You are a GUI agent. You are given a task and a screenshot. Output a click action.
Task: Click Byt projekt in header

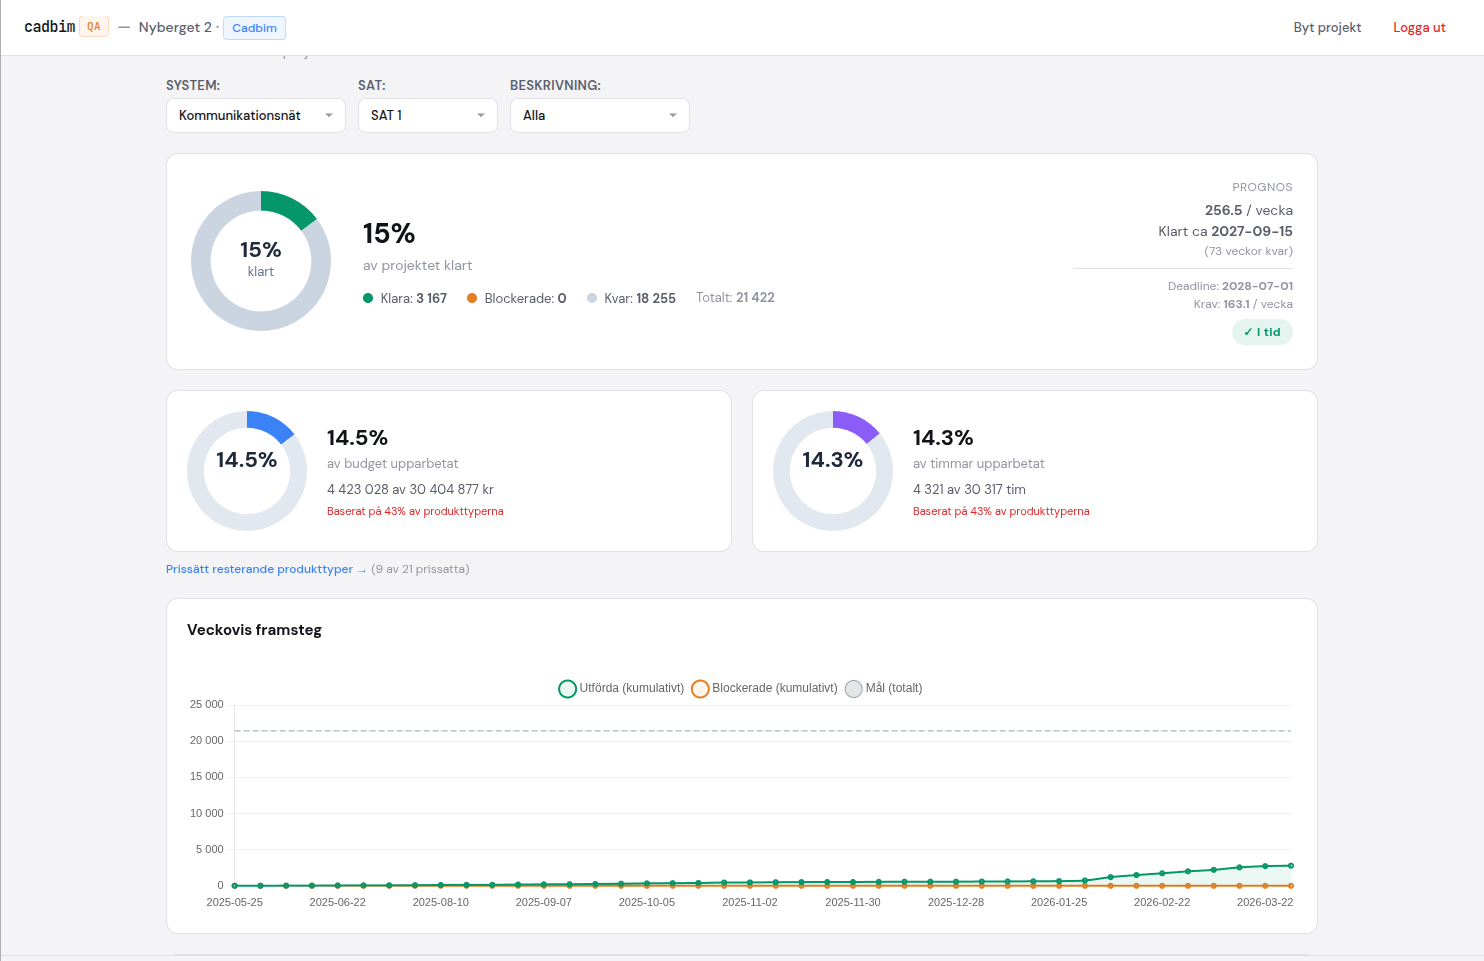[1327, 28]
